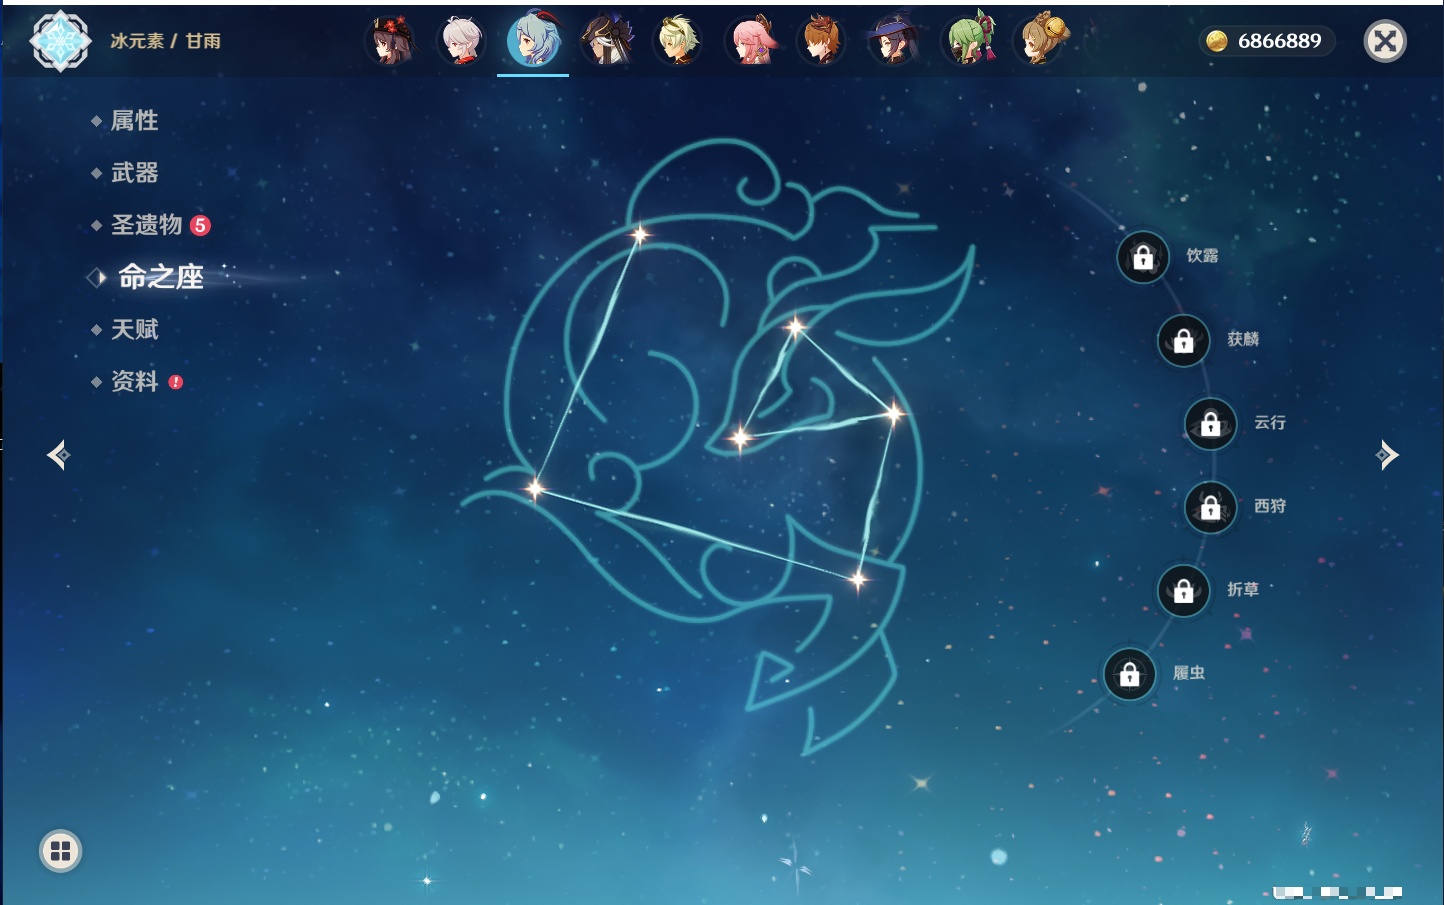This screenshot has height=905, width=1444.
Task: Select the green-haired masked character avatar
Action: [x=968, y=40]
